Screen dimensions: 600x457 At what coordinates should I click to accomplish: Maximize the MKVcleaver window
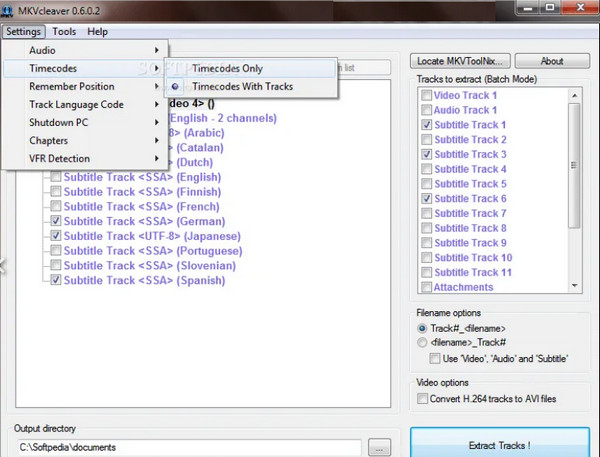[550, 8]
